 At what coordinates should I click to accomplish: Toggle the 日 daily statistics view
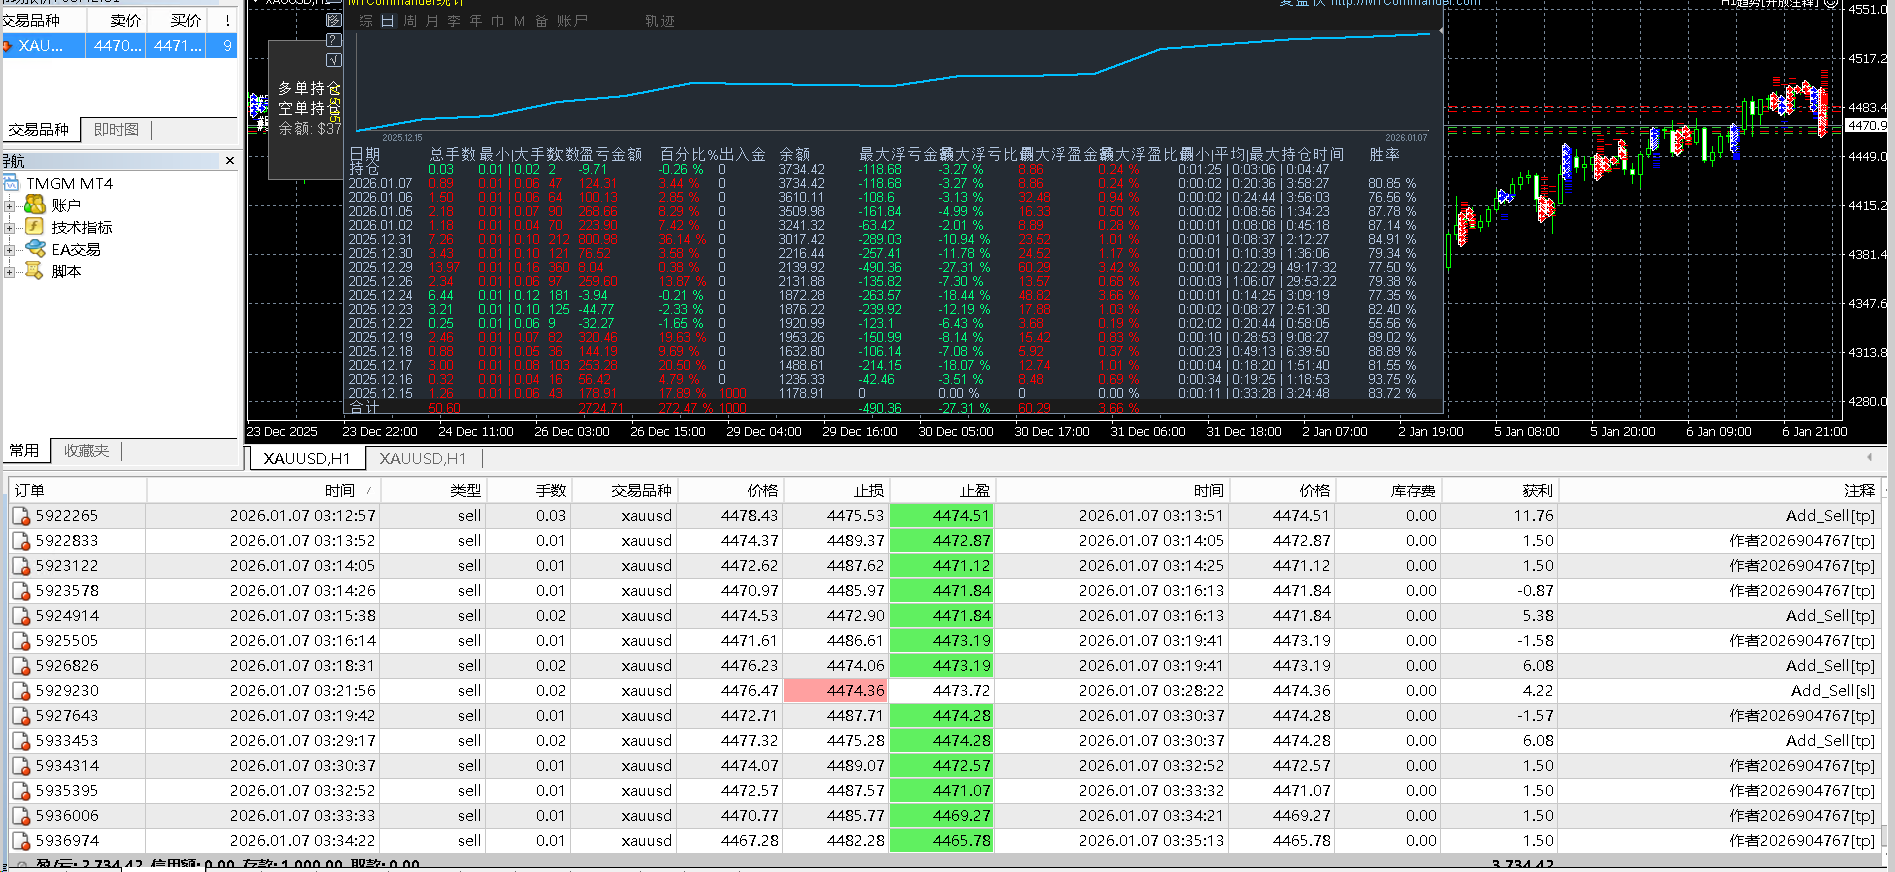pyautogui.click(x=387, y=21)
